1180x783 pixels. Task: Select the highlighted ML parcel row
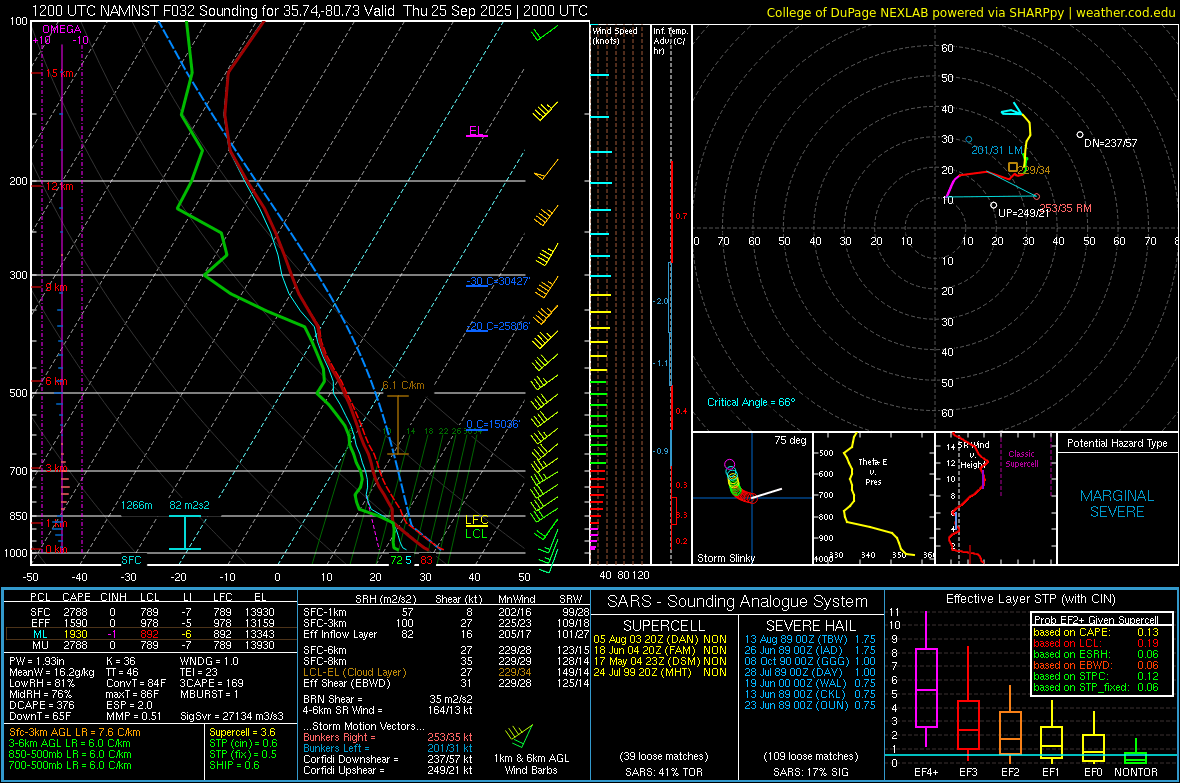(x=151, y=634)
